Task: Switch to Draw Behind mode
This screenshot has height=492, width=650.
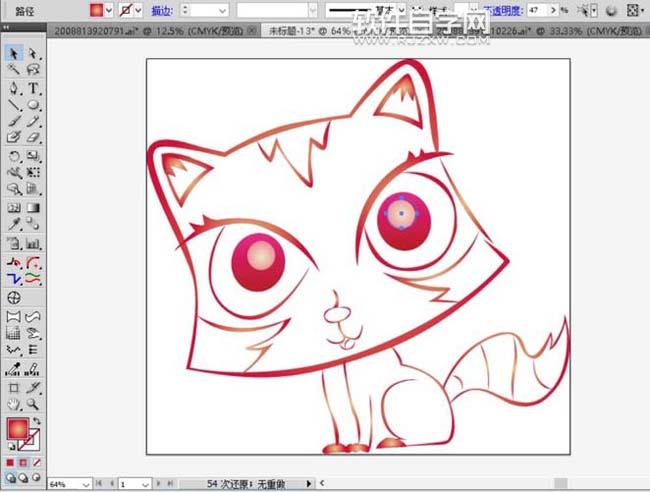Action: 24,477
